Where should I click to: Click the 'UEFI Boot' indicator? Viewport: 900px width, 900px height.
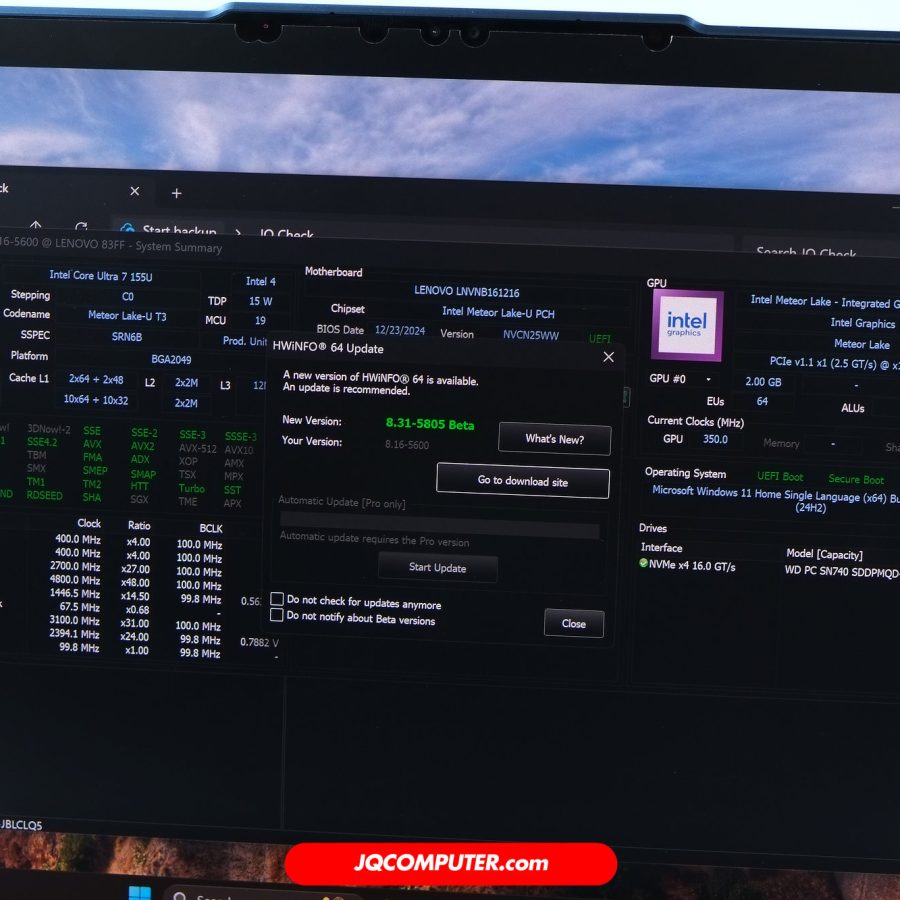(x=780, y=476)
